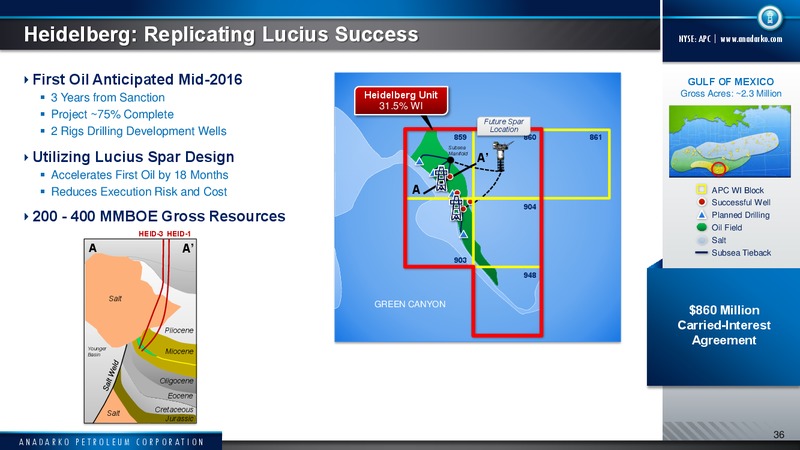This screenshot has width=800, height=450.
Task: Open the www.anadarko.com link
Action: coord(751,39)
